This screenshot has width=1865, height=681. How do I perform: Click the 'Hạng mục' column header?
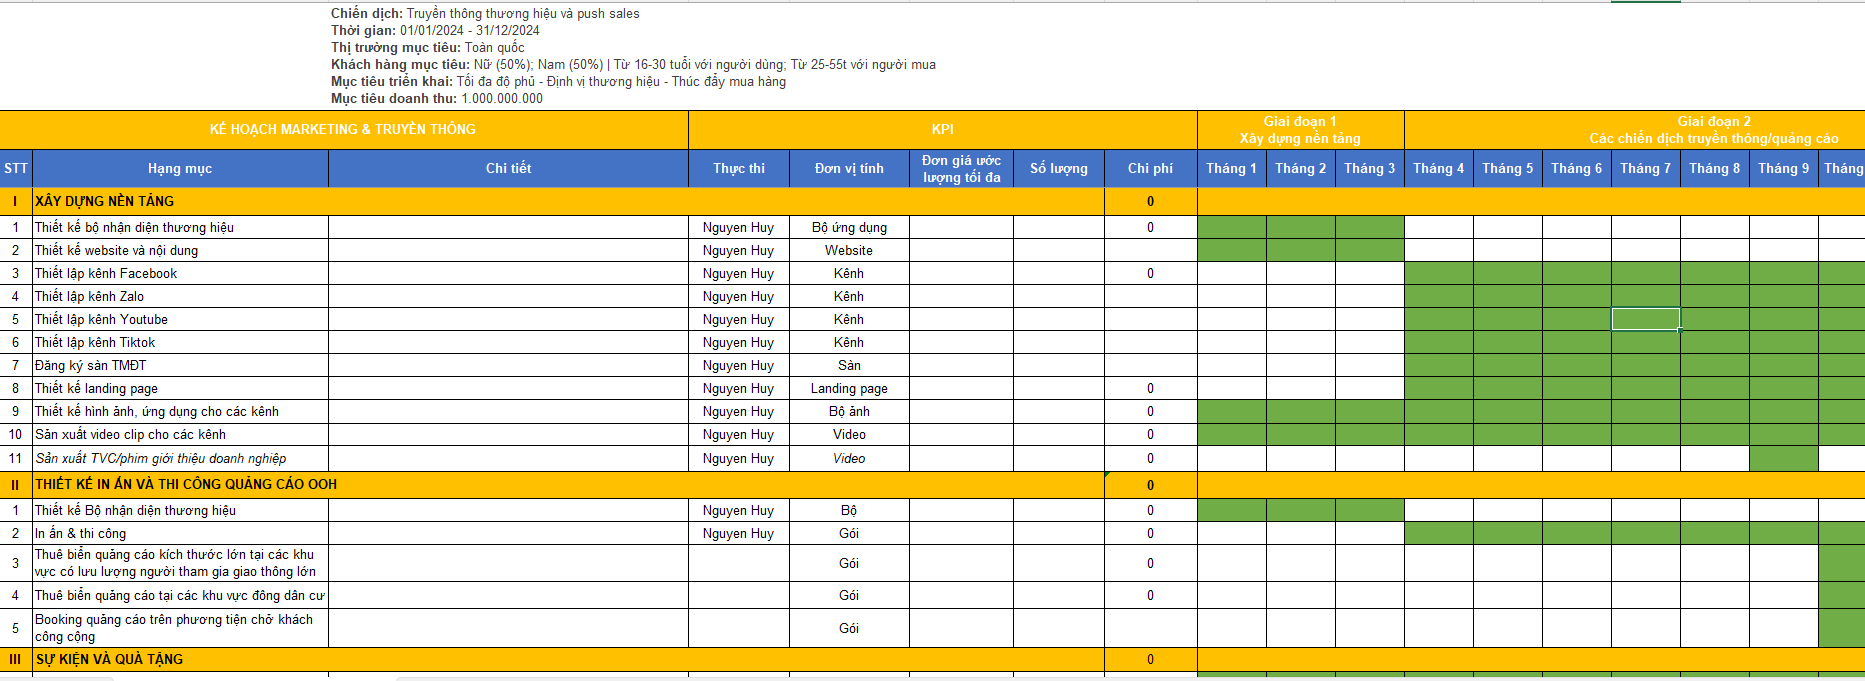180,168
